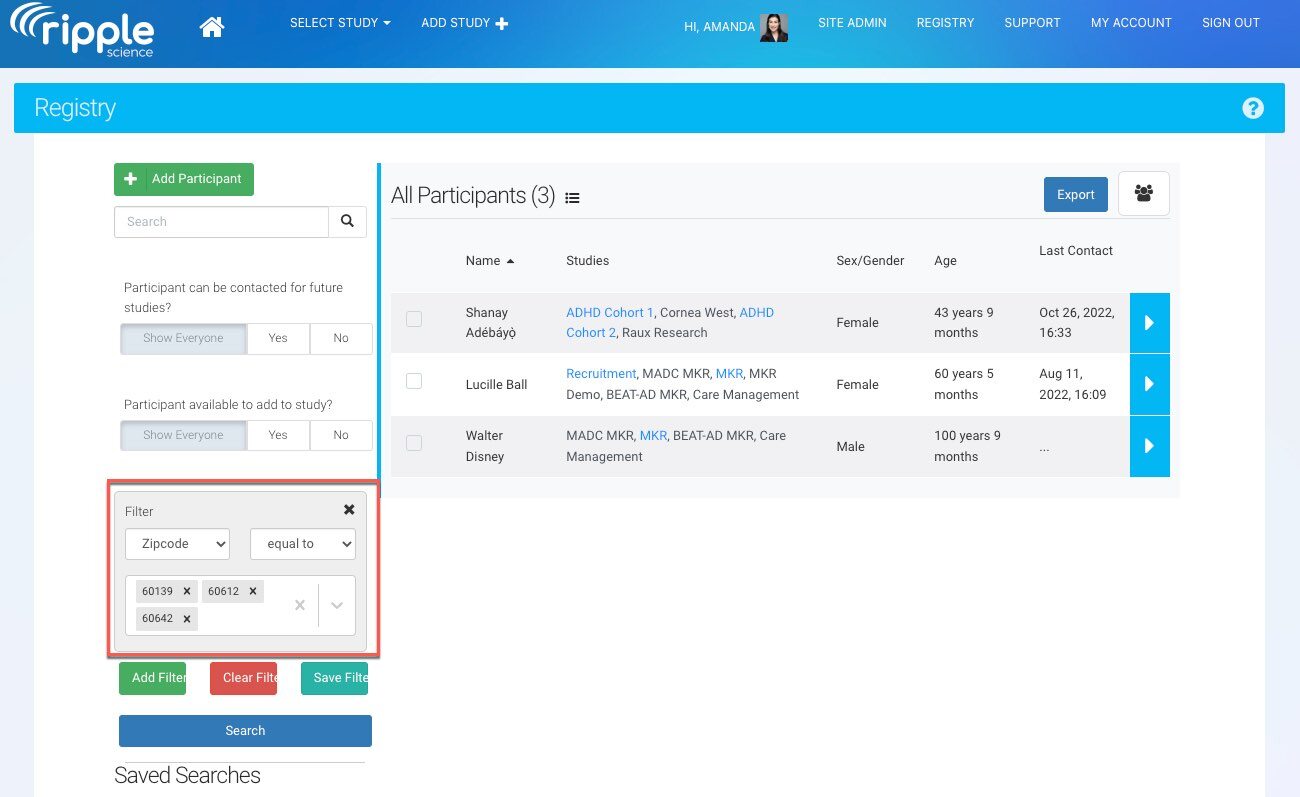1300x797 pixels.
Task: Open the 'equal to' operator dropdown
Action: tap(302, 544)
